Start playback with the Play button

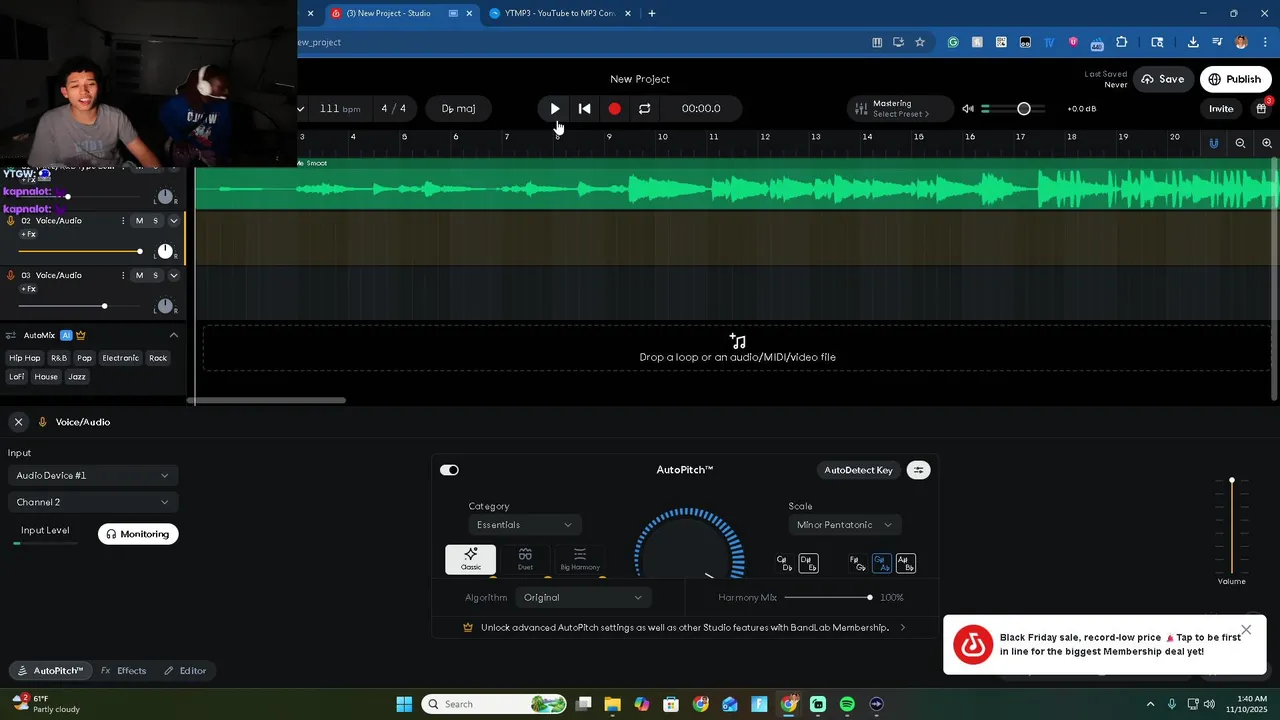point(554,109)
